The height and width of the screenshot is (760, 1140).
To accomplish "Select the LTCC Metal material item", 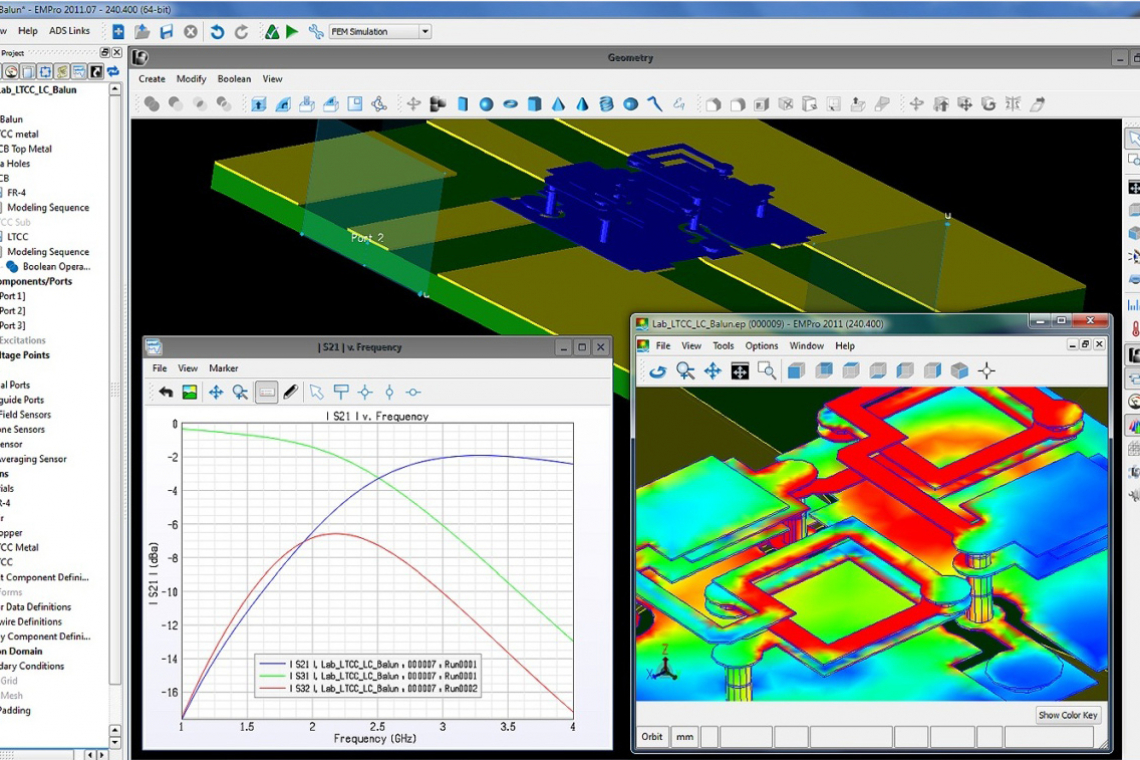I will [x=19, y=548].
